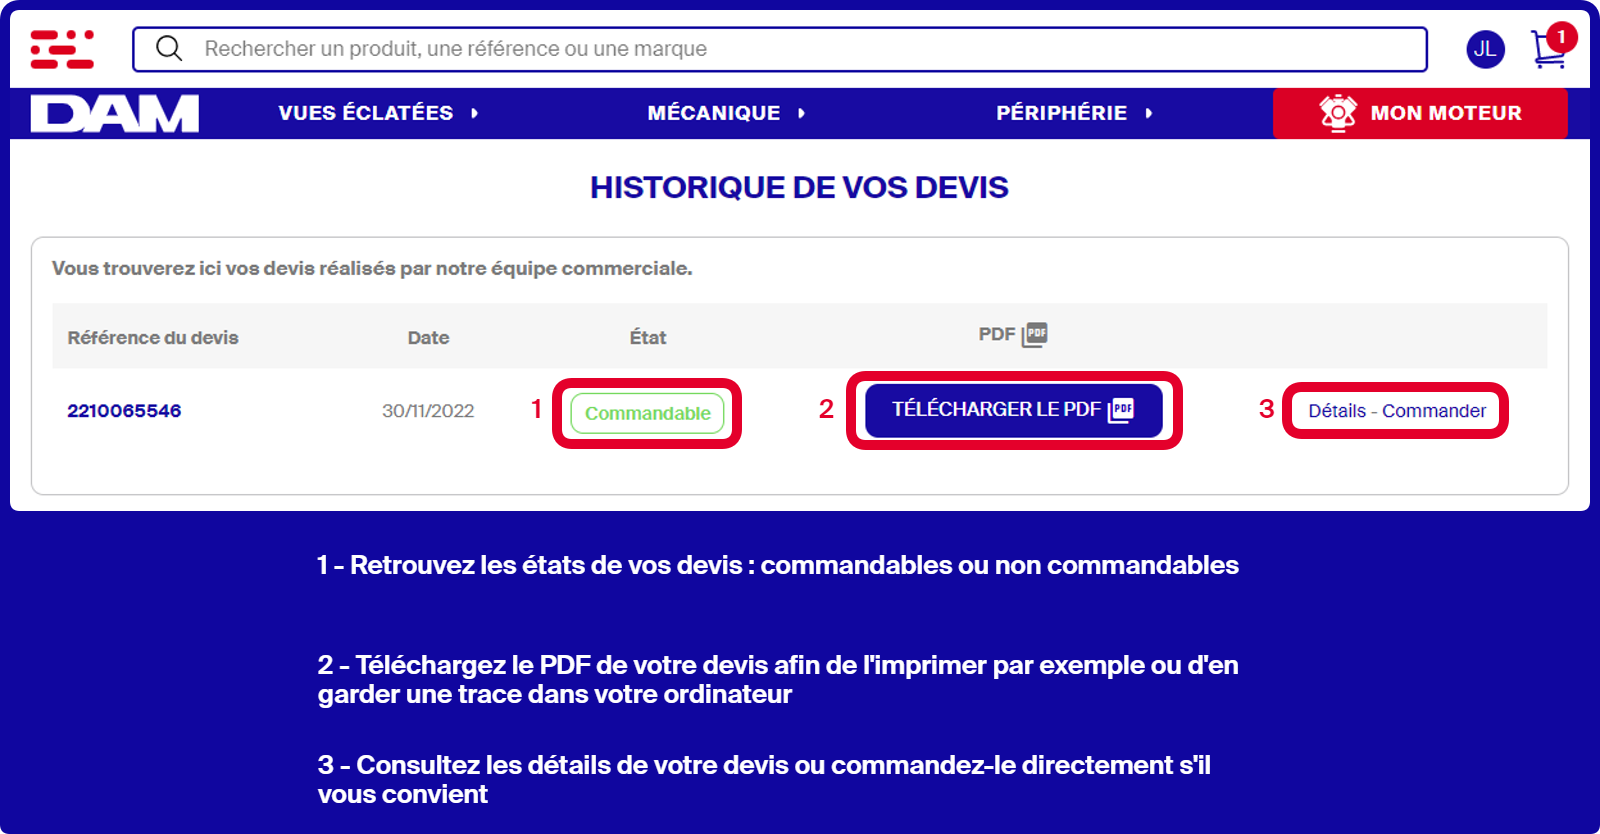The width and height of the screenshot is (1600, 834).
Task: Click the Détails - Commander button
Action: [x=1396, y=411]
